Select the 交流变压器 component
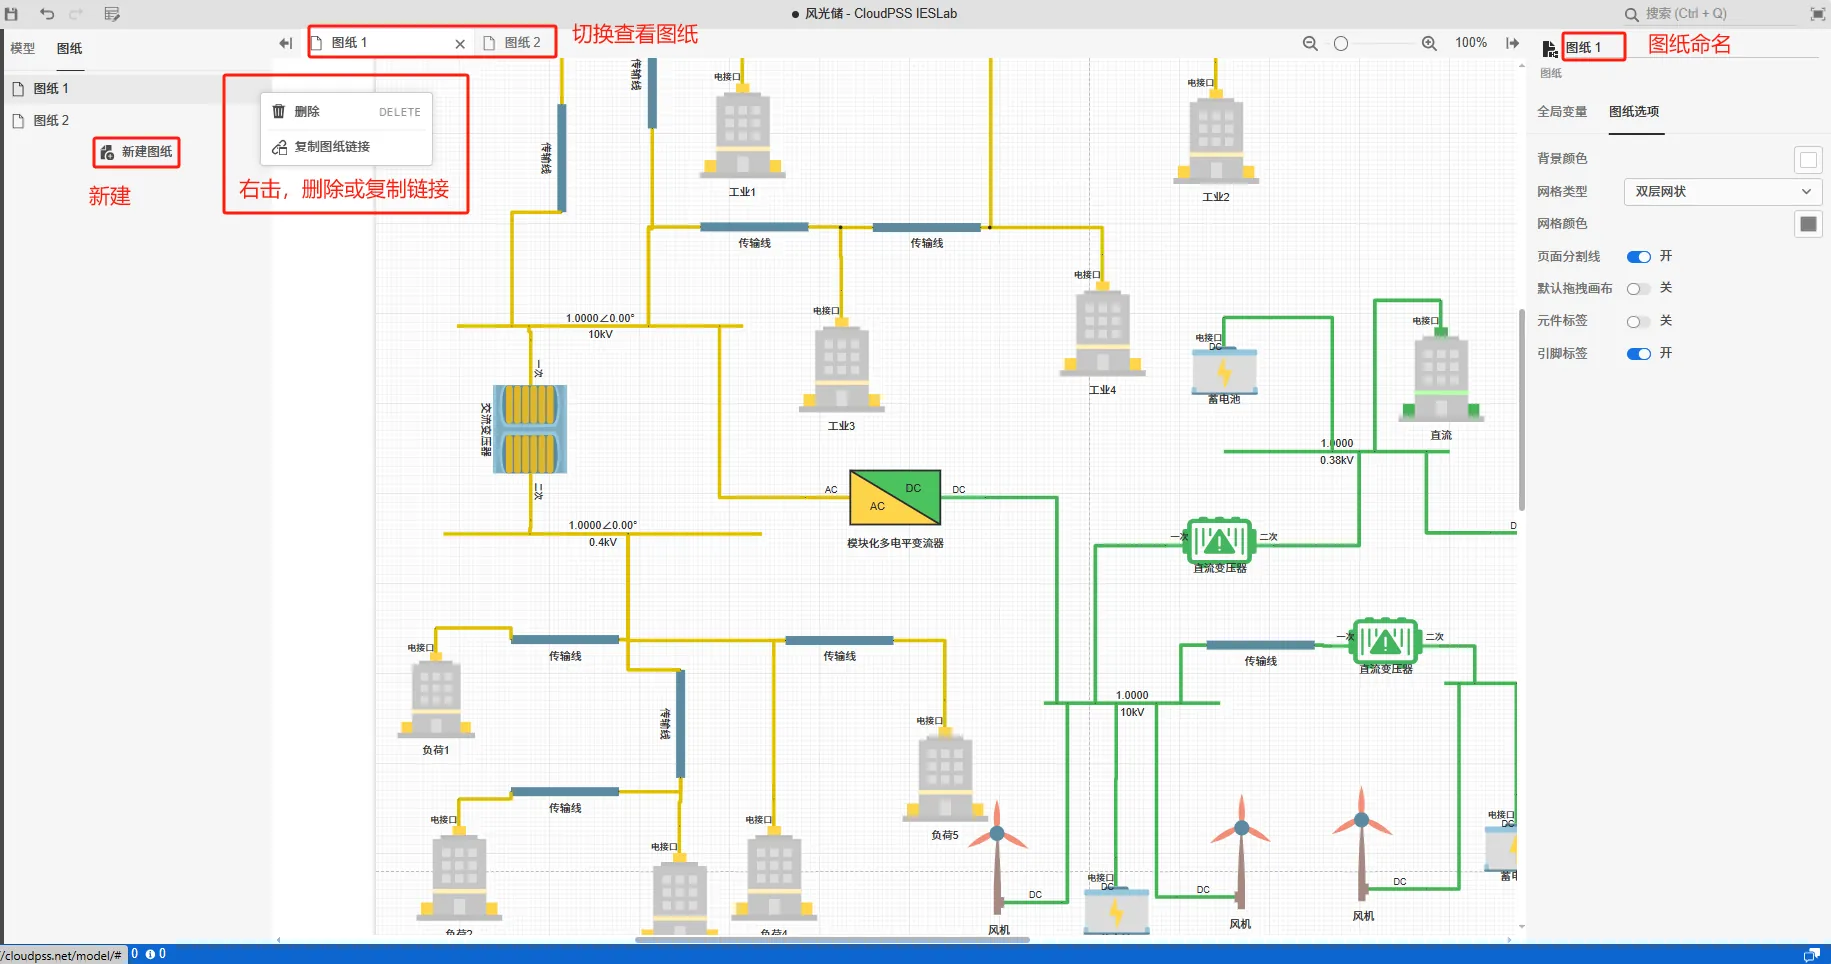Screen dimensions: 1831x964 coord(530,429)
